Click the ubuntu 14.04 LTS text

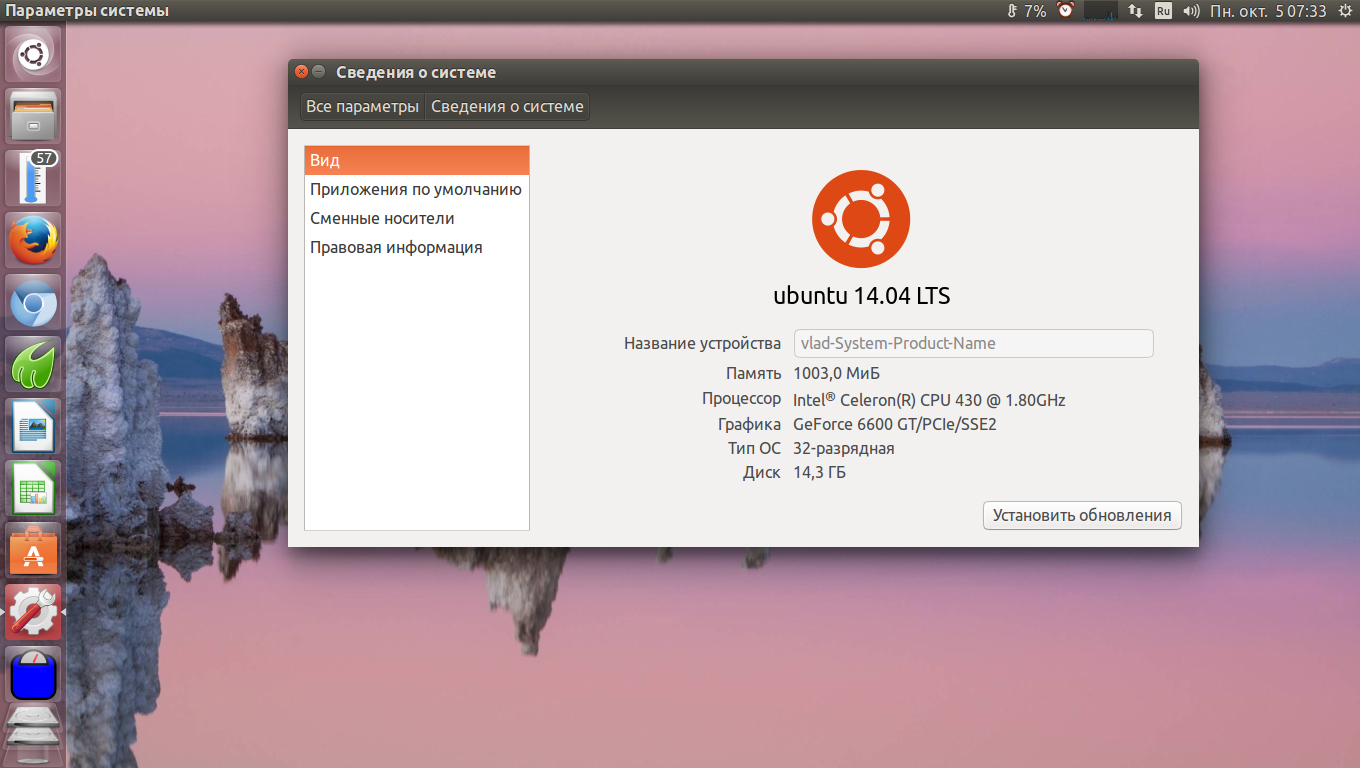click(x=862, y=296)
